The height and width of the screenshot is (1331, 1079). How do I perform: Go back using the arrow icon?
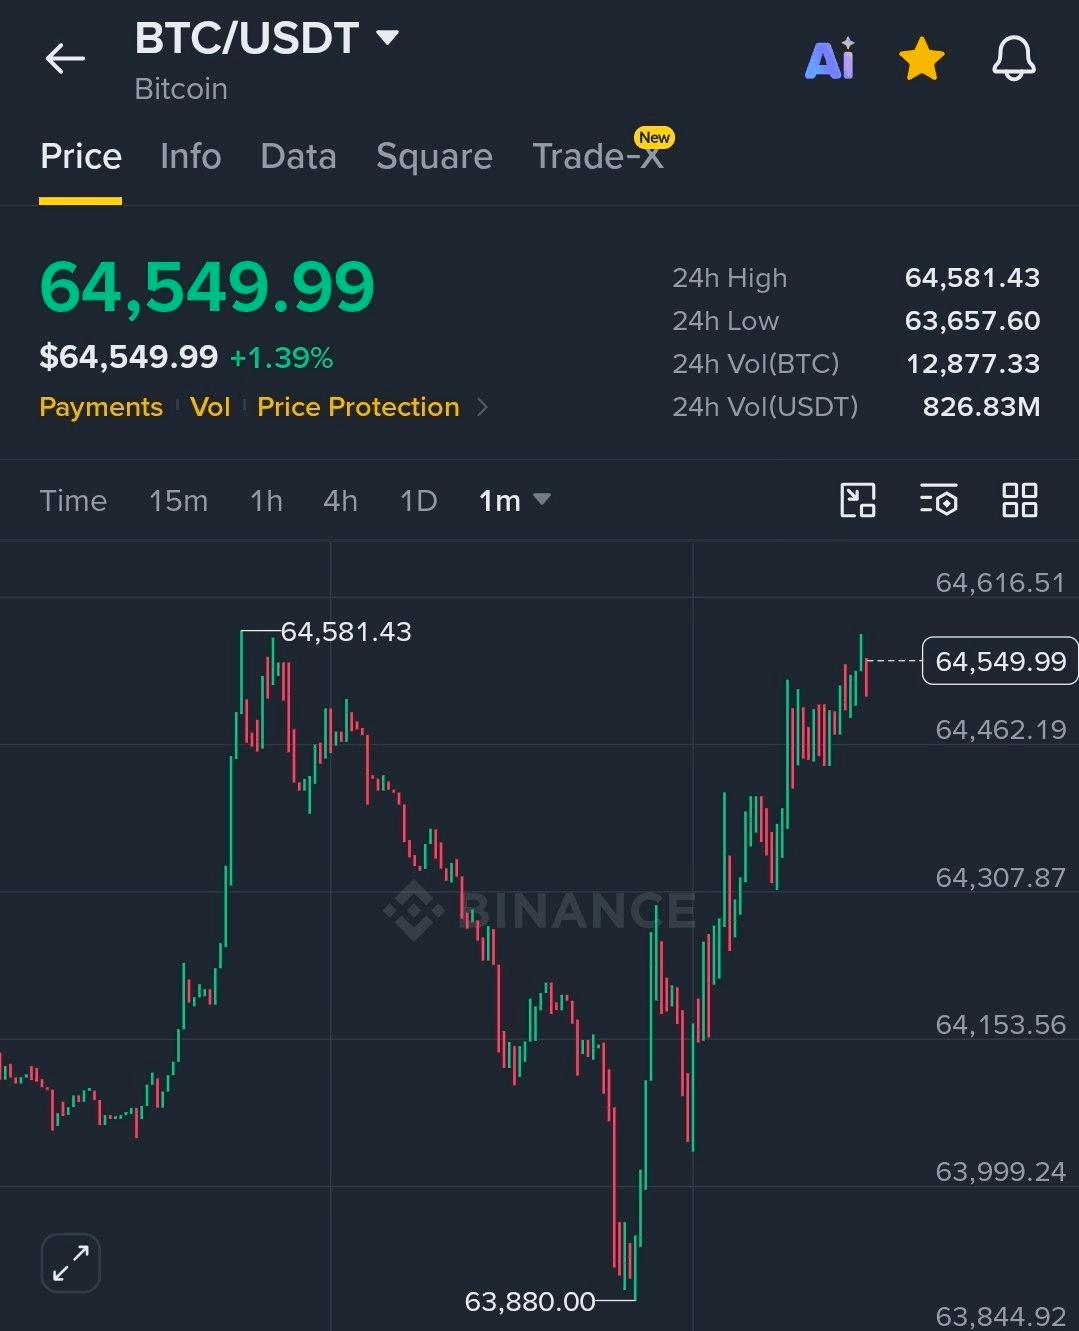65,59
